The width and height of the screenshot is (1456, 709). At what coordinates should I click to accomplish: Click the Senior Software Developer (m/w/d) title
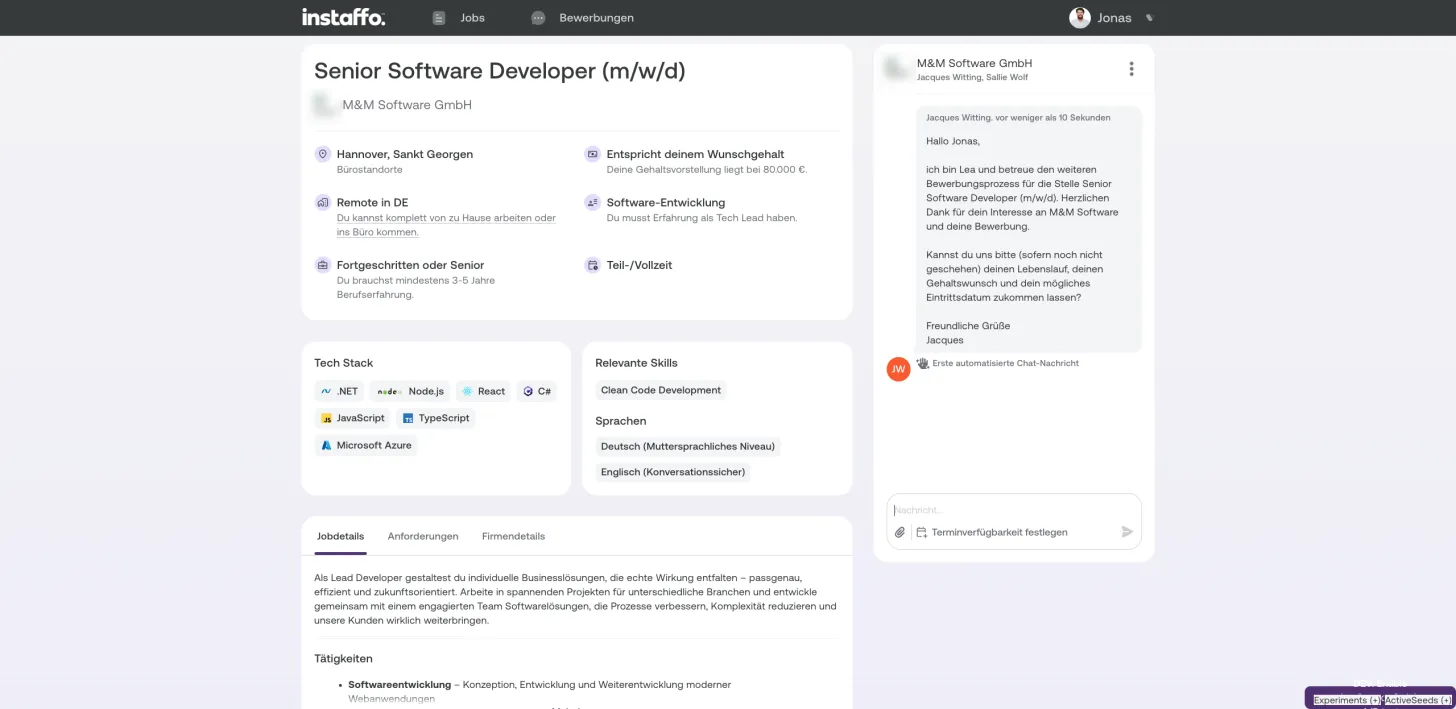click(x=500, y=71)
